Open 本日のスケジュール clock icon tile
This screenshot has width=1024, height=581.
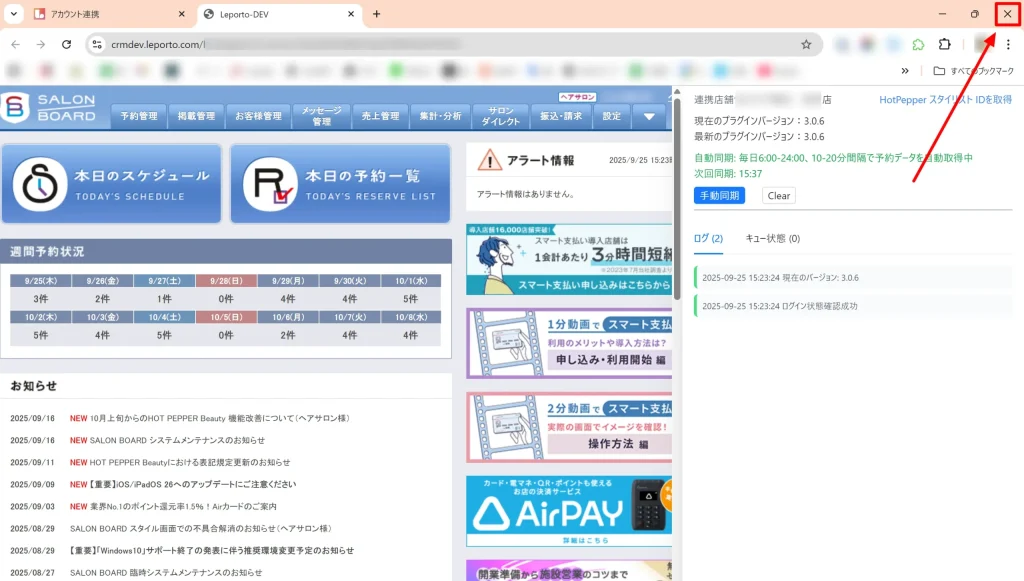click(x=112, y=184)
